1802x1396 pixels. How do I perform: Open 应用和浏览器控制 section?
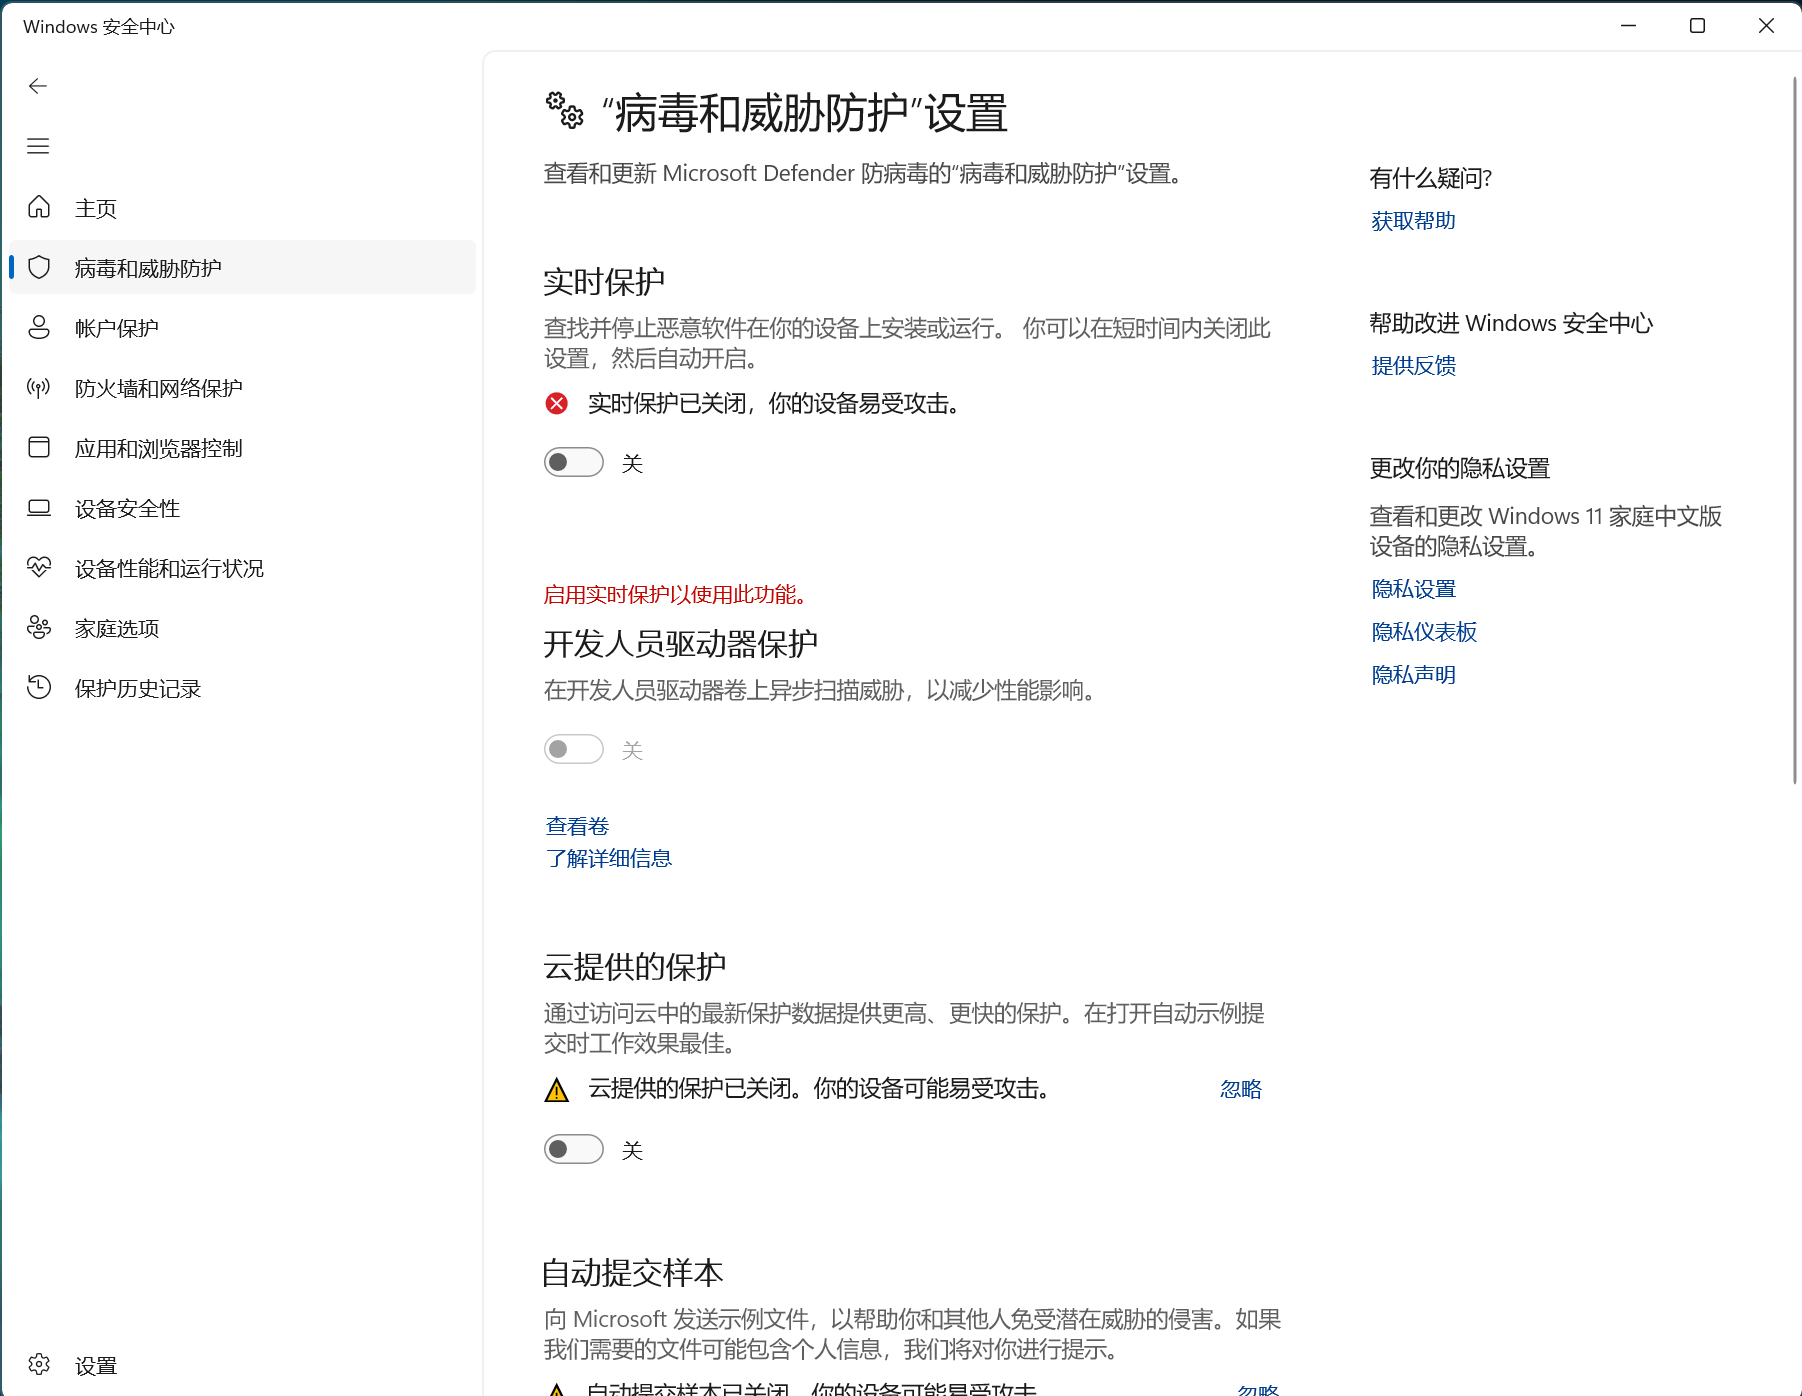click(x=242, y=448)
